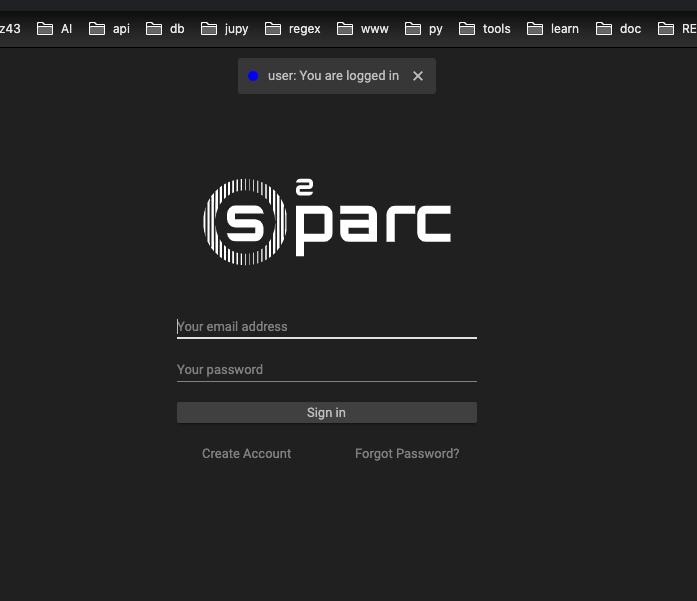Open the jupy bookmarks folder
The width and height of the screenshot is (697, 601).
(x=224, y=29)
